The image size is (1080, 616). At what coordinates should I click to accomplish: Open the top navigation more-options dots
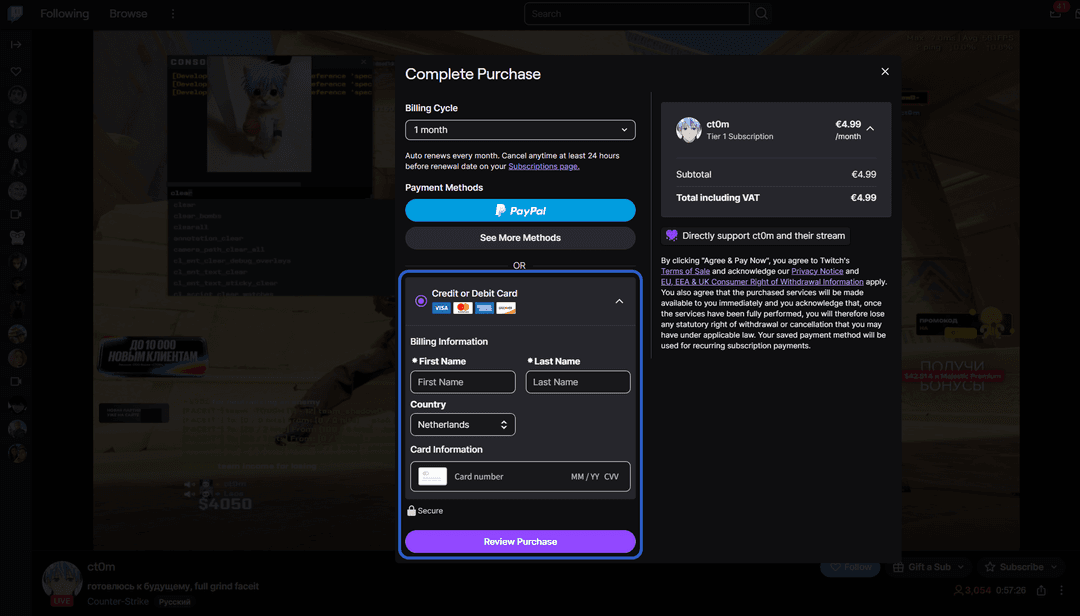(173, 14)
